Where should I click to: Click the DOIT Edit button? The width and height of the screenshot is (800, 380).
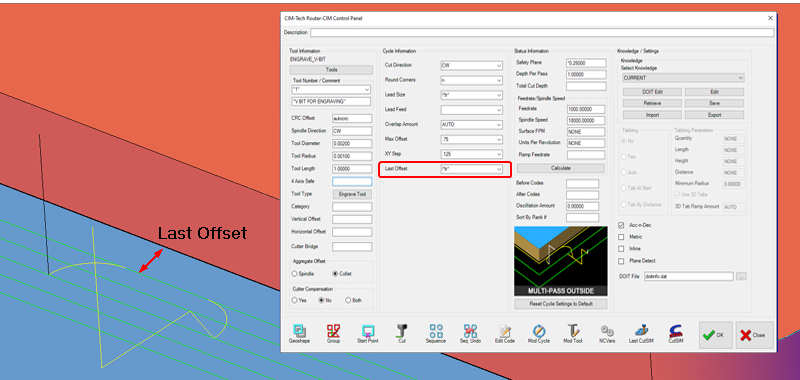coord(652,92)
